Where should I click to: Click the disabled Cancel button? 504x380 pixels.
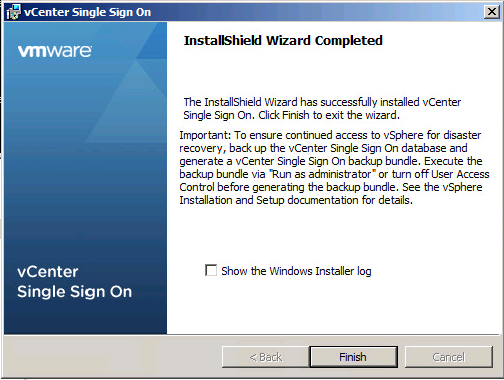(449, 357)
